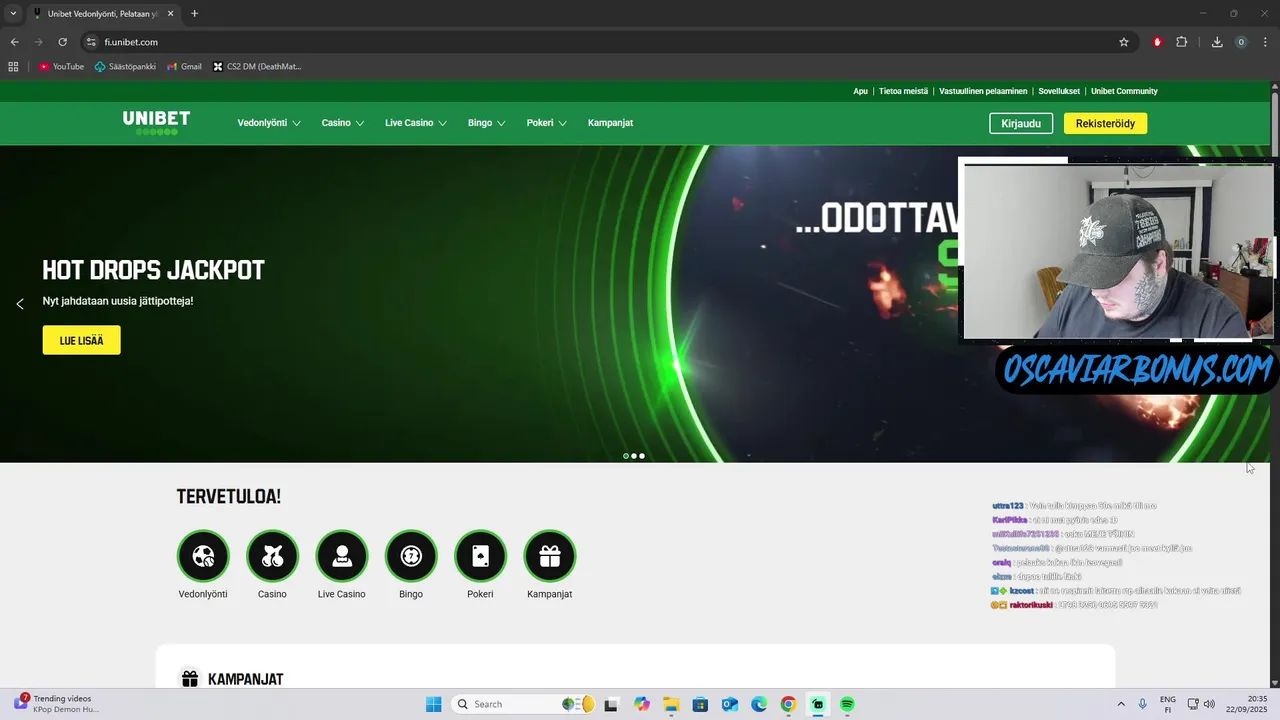This screenshot has width=1280, height=720.
Task: Show hidden system tray icons chevron
Action: pos(1120,704)
